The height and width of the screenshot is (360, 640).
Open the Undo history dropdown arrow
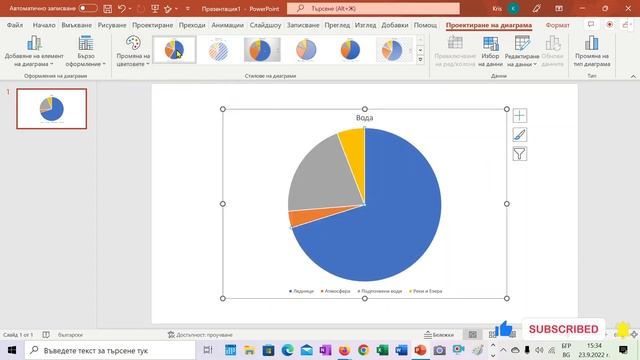130,9
